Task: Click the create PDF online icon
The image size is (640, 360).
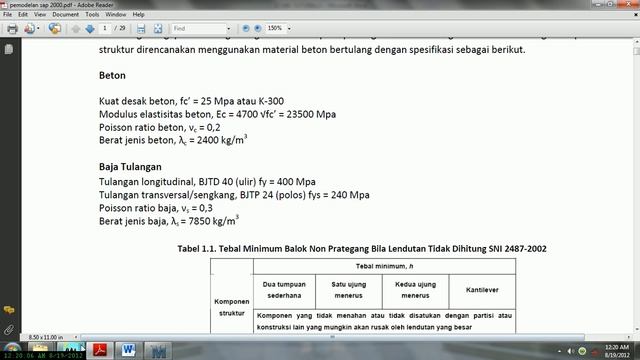Action: tap(29, 29)
